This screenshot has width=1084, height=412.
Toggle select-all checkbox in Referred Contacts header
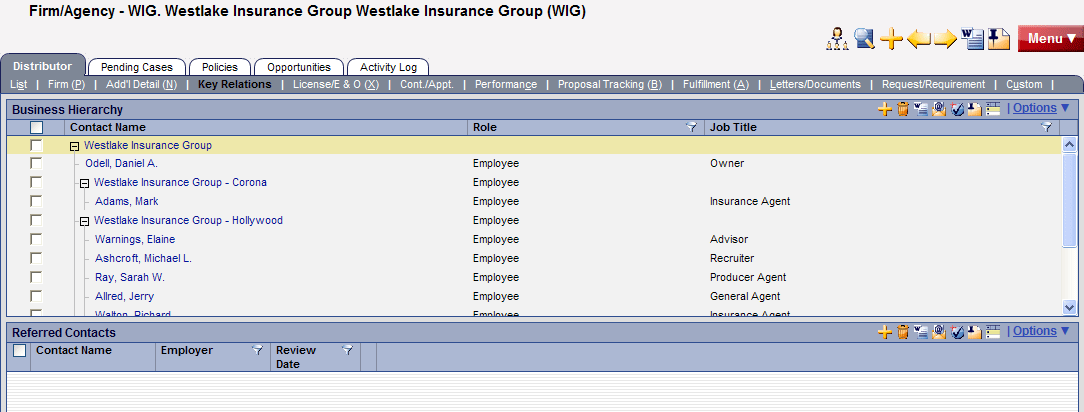(19, 351)
